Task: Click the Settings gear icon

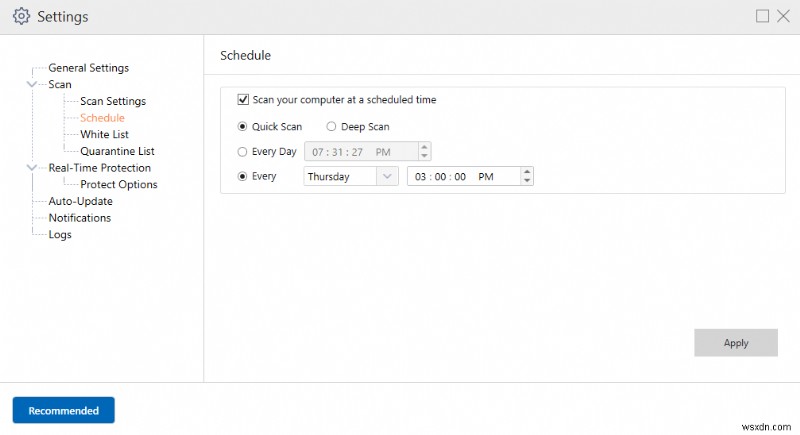Action: pos(21,16)
